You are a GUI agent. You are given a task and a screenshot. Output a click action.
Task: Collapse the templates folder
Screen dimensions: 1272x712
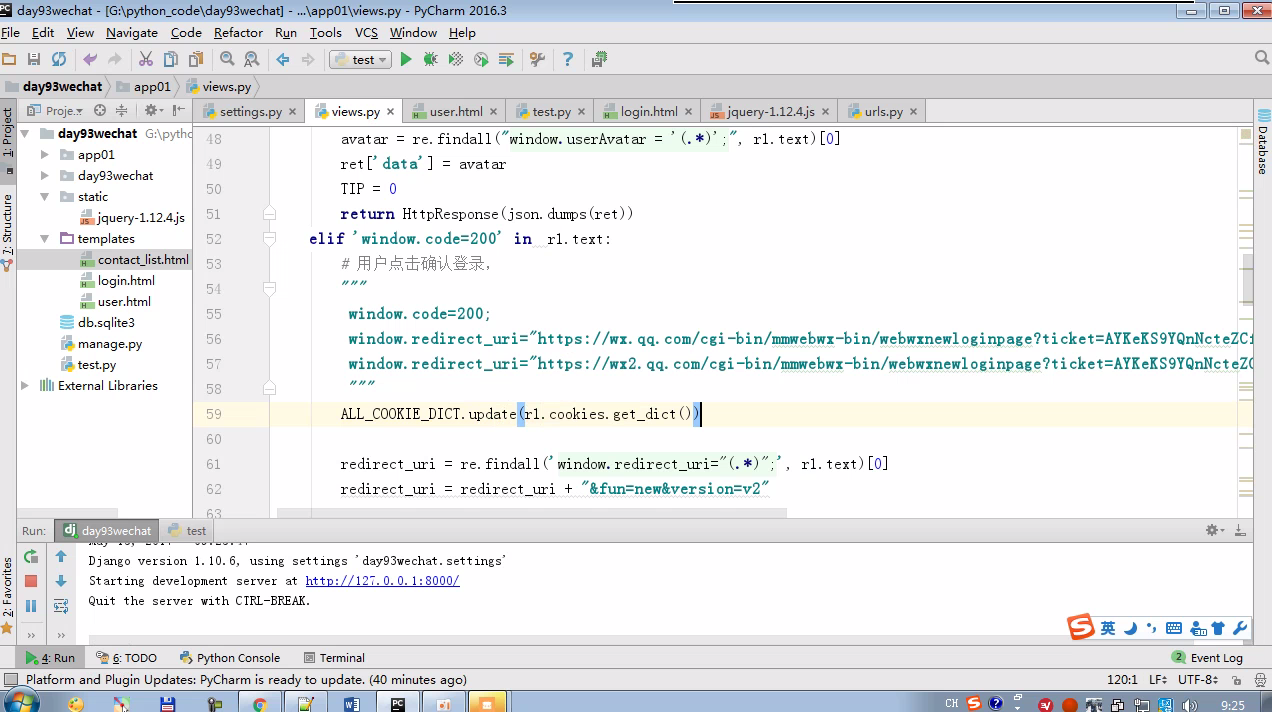[45, 239]
